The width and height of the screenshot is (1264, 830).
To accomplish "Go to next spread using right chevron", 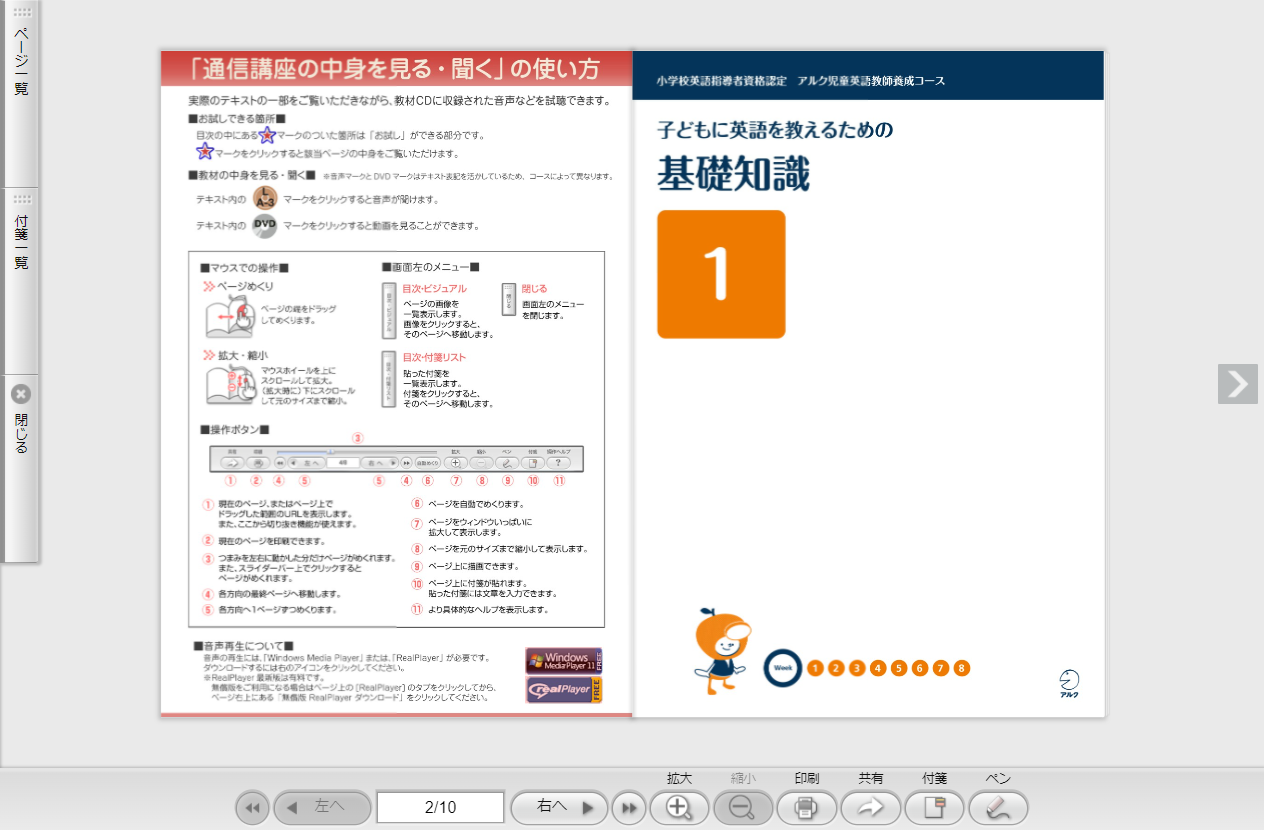I will point(1237,384).
